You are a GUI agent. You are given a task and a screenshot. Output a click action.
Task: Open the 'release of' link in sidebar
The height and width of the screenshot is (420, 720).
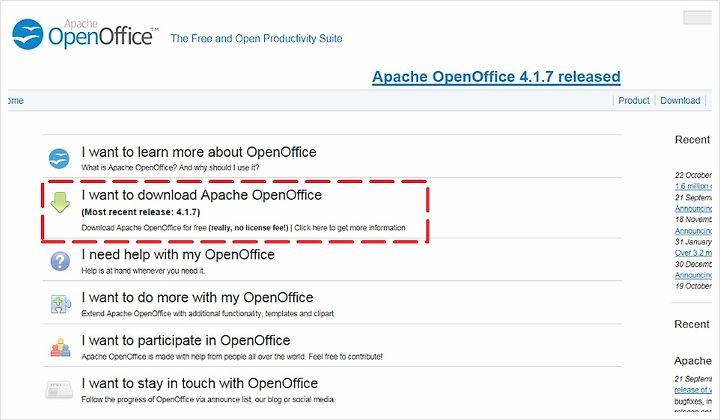point(693,390)
